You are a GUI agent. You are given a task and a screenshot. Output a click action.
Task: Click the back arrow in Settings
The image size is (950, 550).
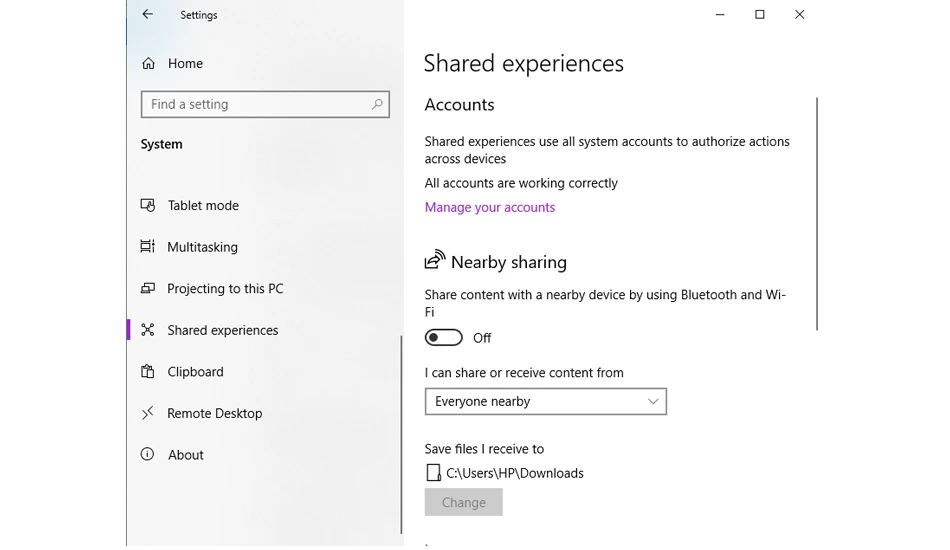point(147,14)
